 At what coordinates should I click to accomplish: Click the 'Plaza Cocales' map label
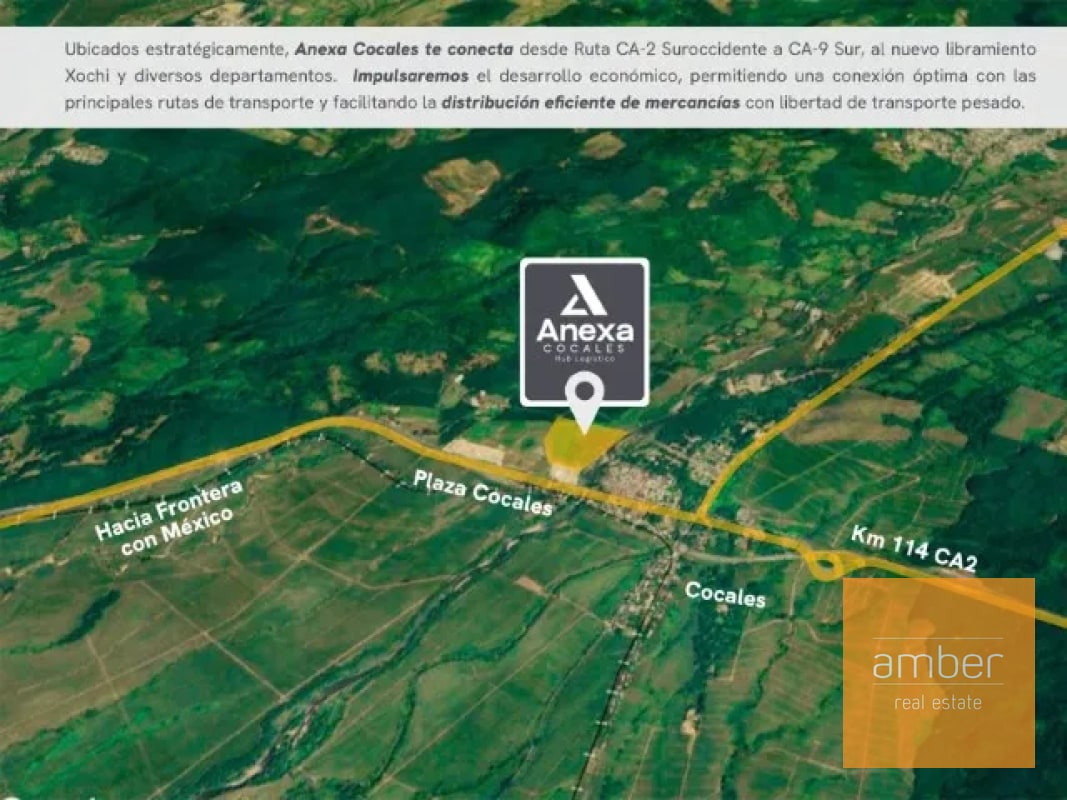[483, 493]
